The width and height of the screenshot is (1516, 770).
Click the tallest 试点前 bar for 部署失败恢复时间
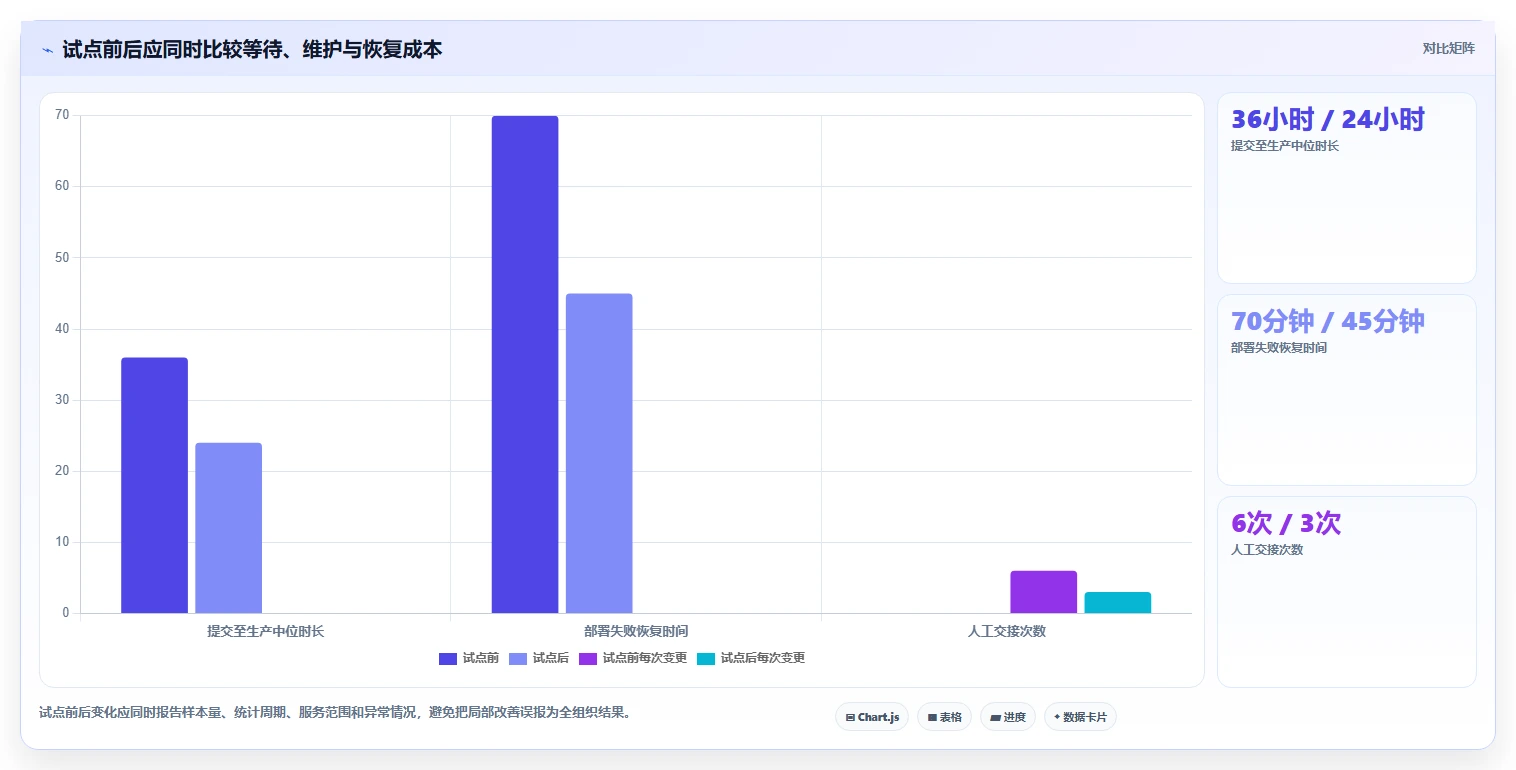pyautogui.click(x=525, y=364)
